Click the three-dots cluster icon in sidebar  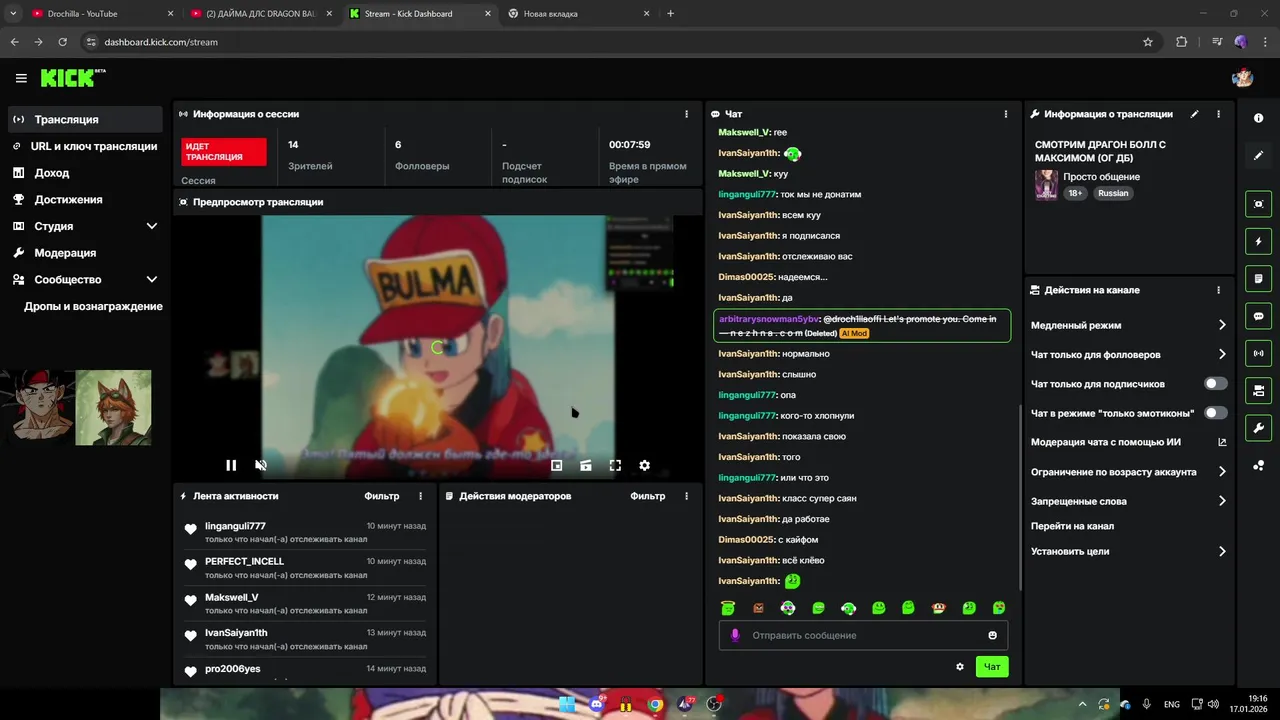pos(1258,465)
